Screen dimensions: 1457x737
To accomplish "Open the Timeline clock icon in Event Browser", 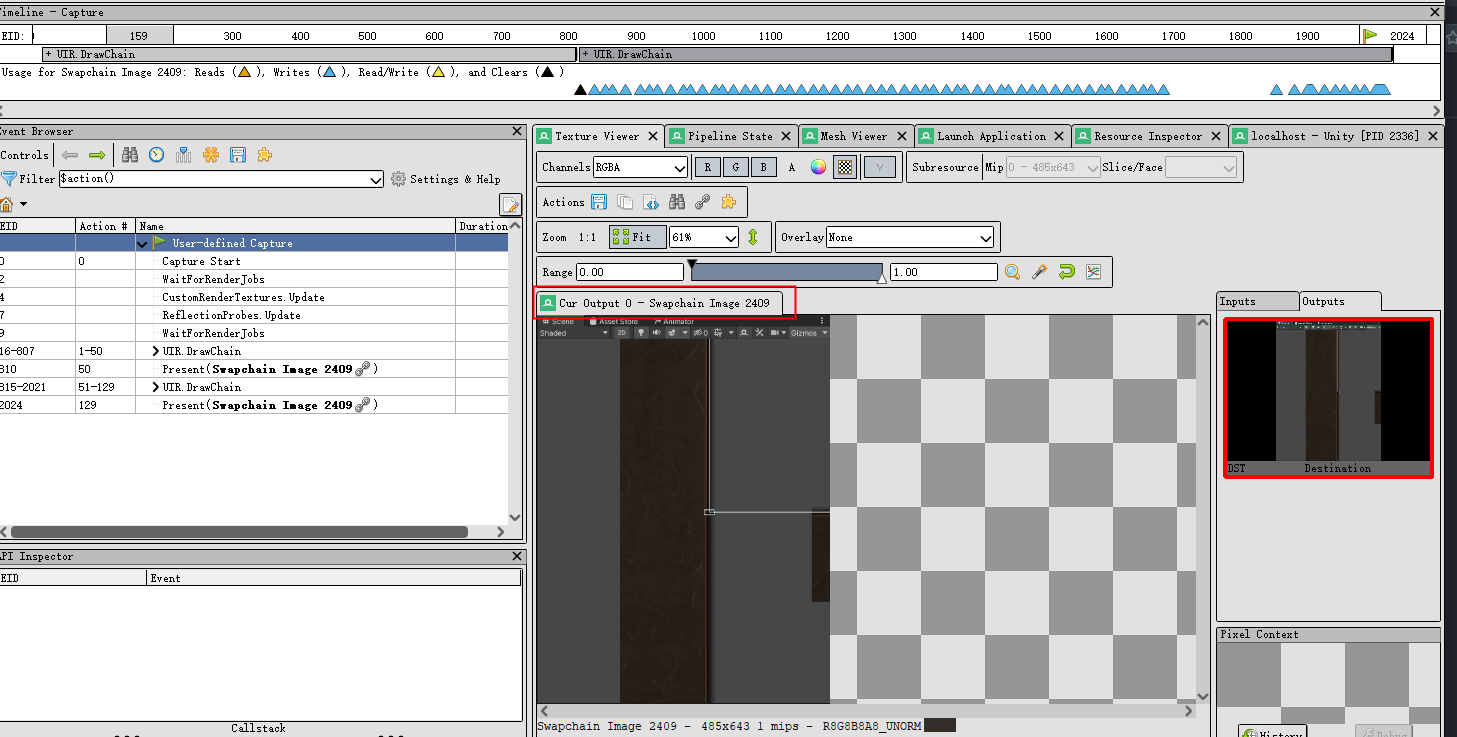I will coord(157,155).
